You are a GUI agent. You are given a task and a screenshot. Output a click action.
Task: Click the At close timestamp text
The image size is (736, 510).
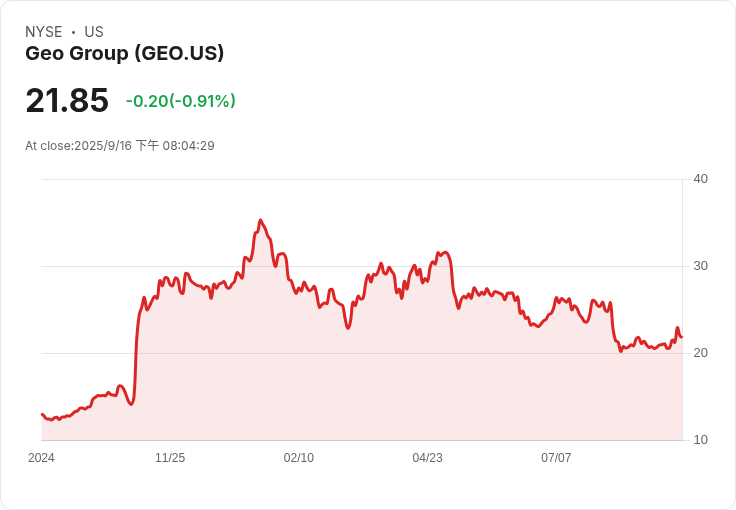(120, 146)
